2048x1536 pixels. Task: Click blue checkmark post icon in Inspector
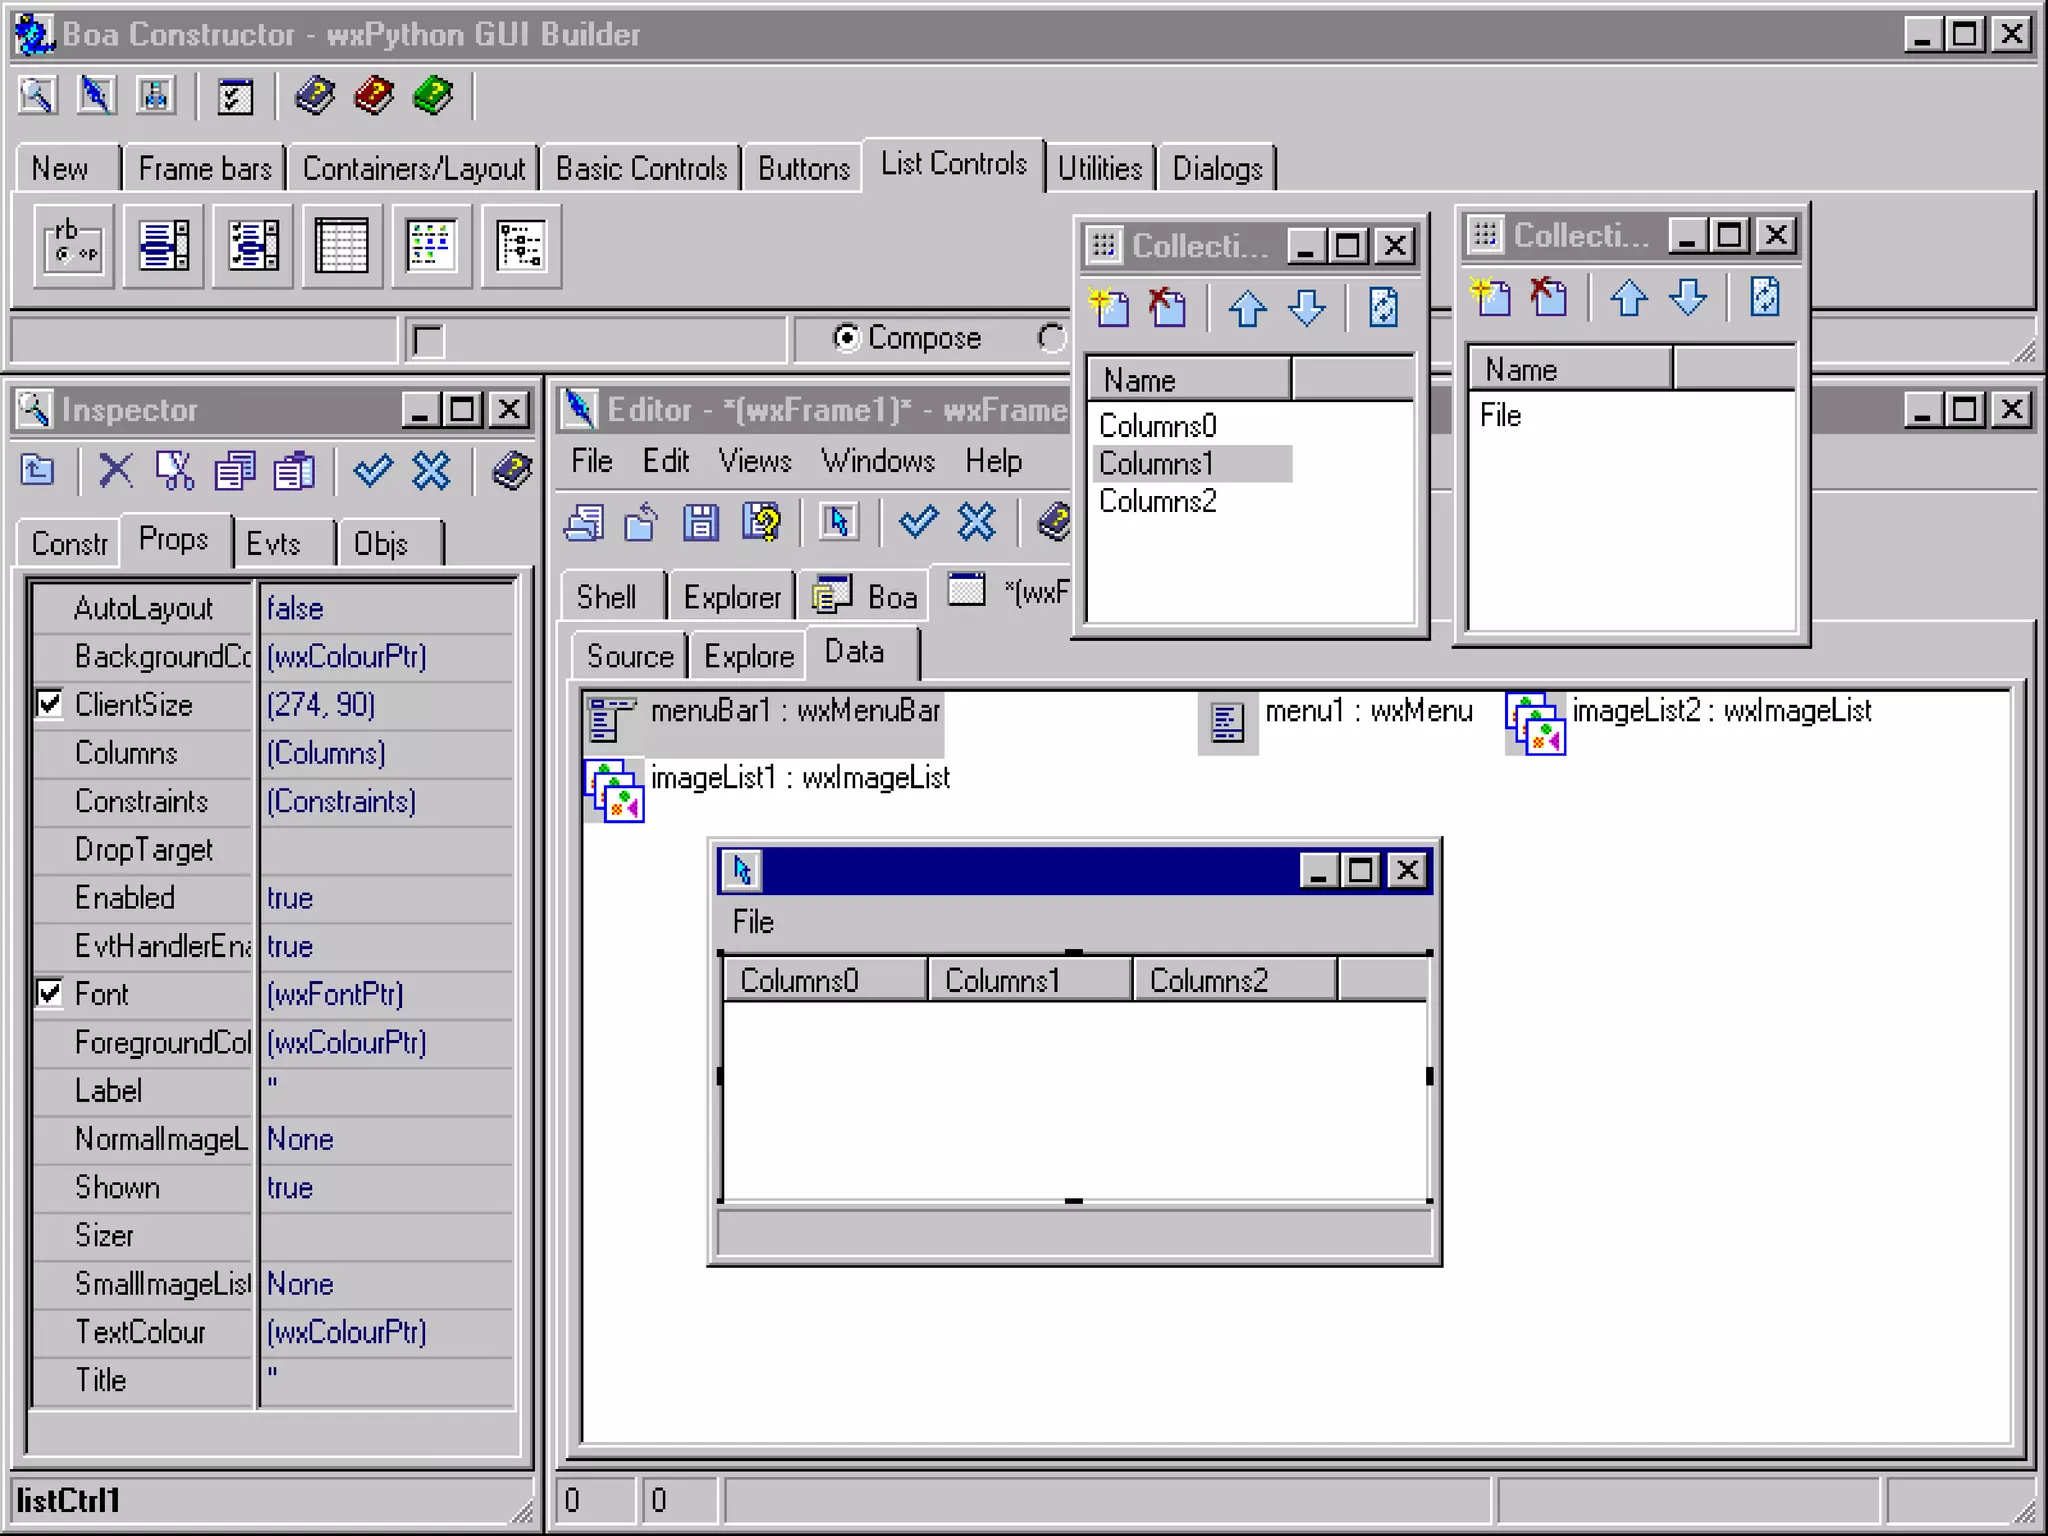coord(373,470)
